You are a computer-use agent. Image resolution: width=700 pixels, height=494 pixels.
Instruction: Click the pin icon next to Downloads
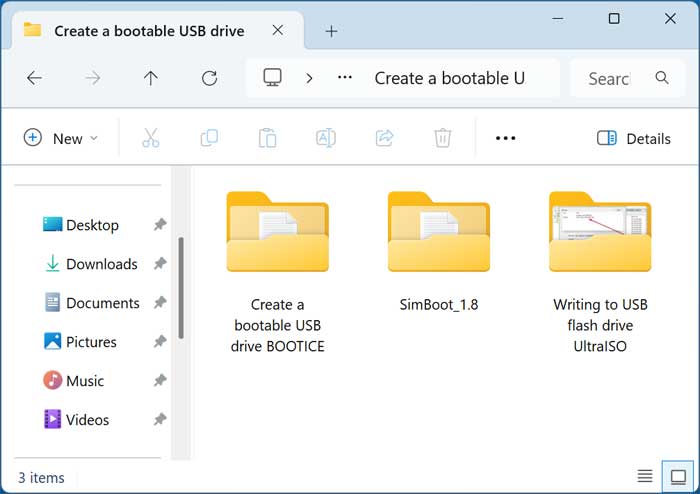click(160, 263)
